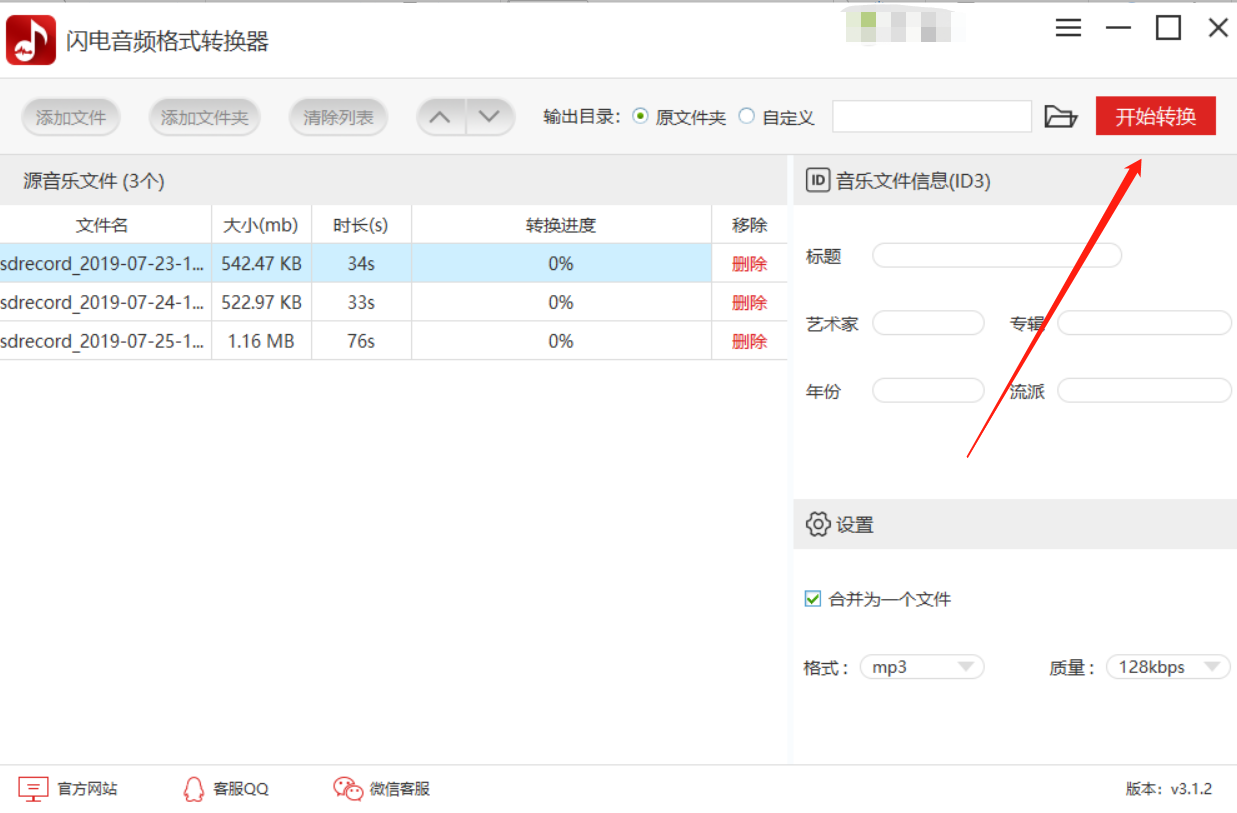
Task: Click the 33s duration cell
Action: (x=361, y=303)
